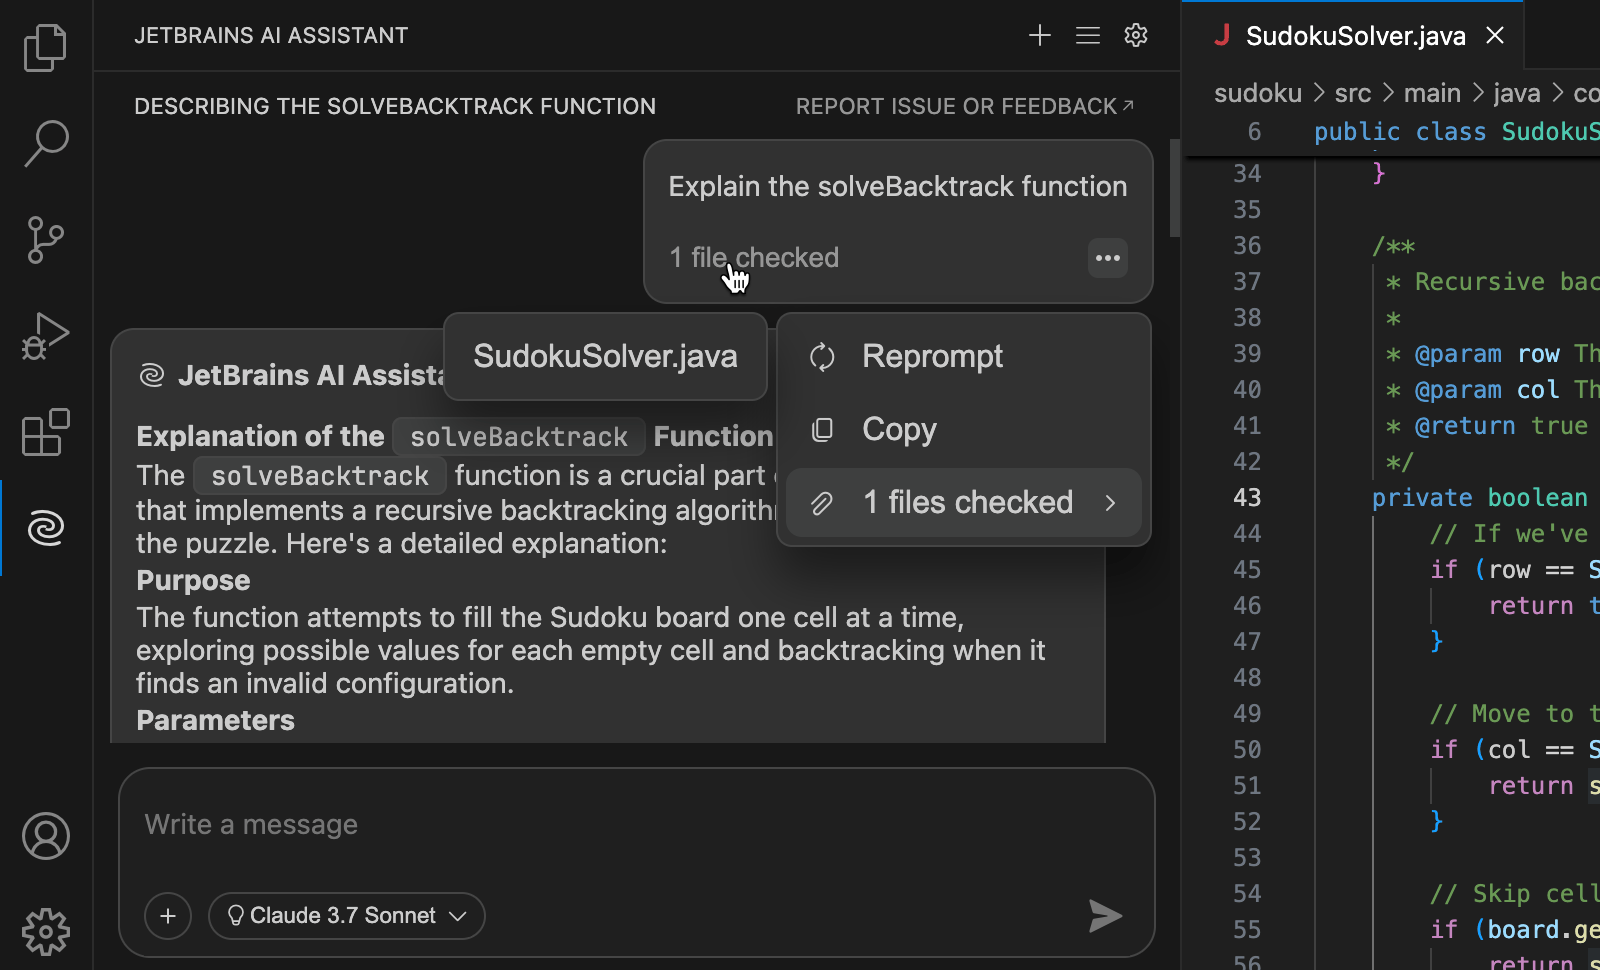Viewport: 1600px width, 970px height.
Task: Choose Reprompt from the context menu
Action: pyautogui.click(x=931, y=357)
